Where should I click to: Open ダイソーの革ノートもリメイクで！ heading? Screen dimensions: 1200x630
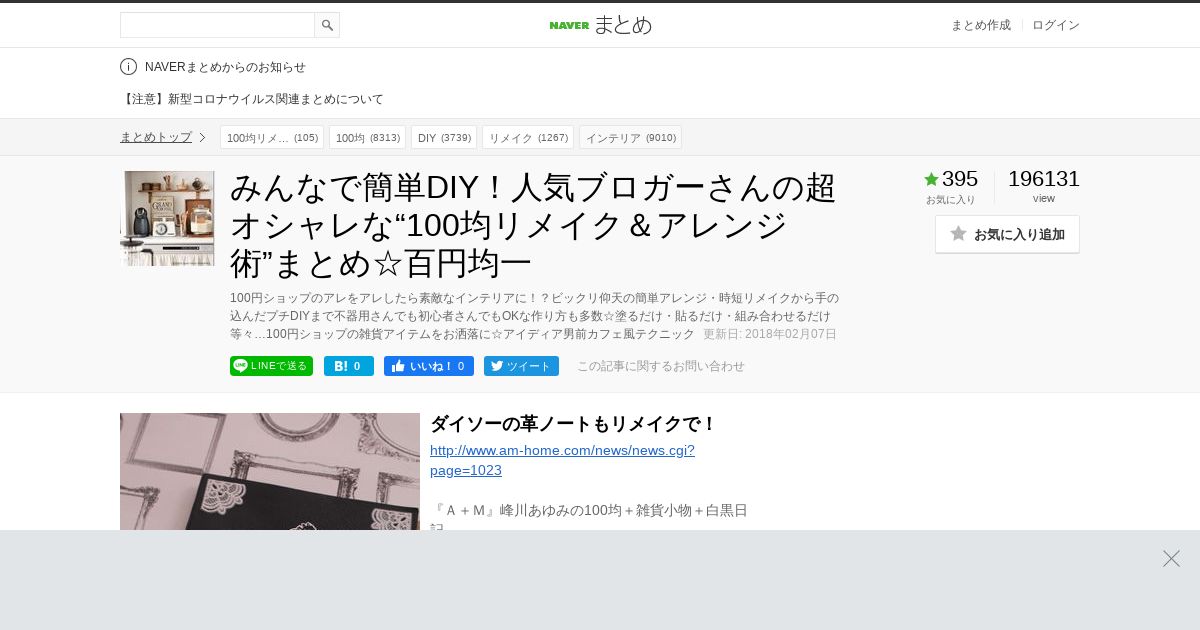[573, 424]
